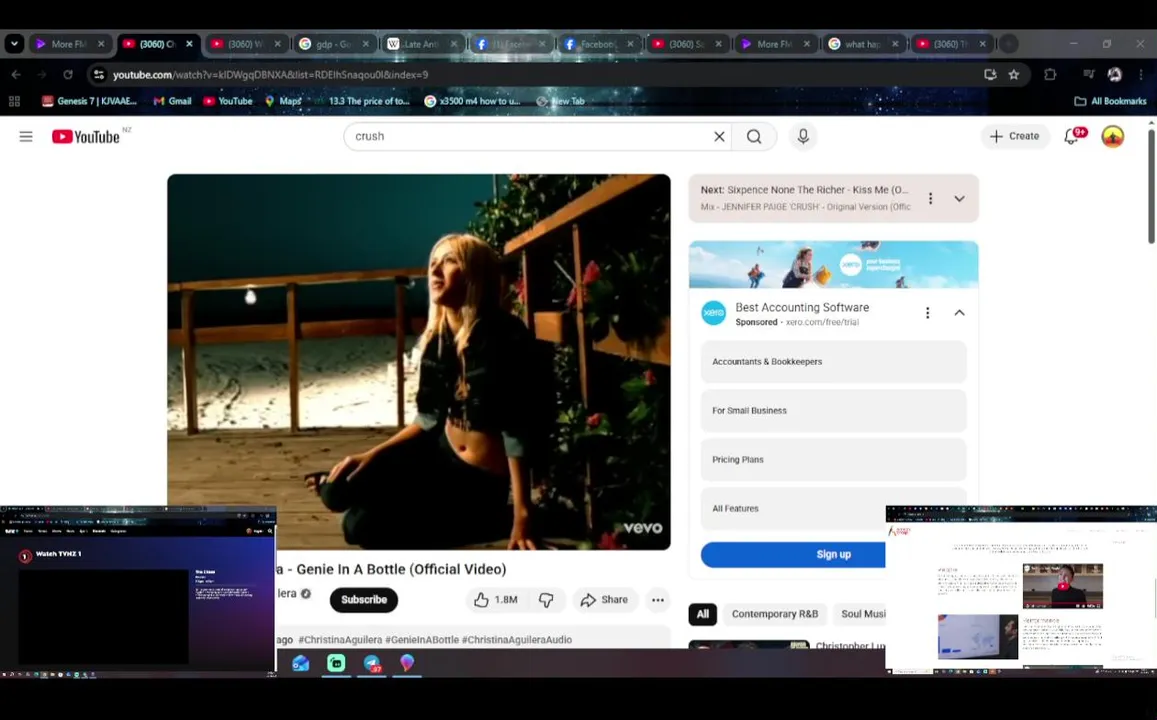This screenshot has height=720, width=1157.
Task: Open Accountants & Bookkeepers ad link
Action: coord(833,361)
